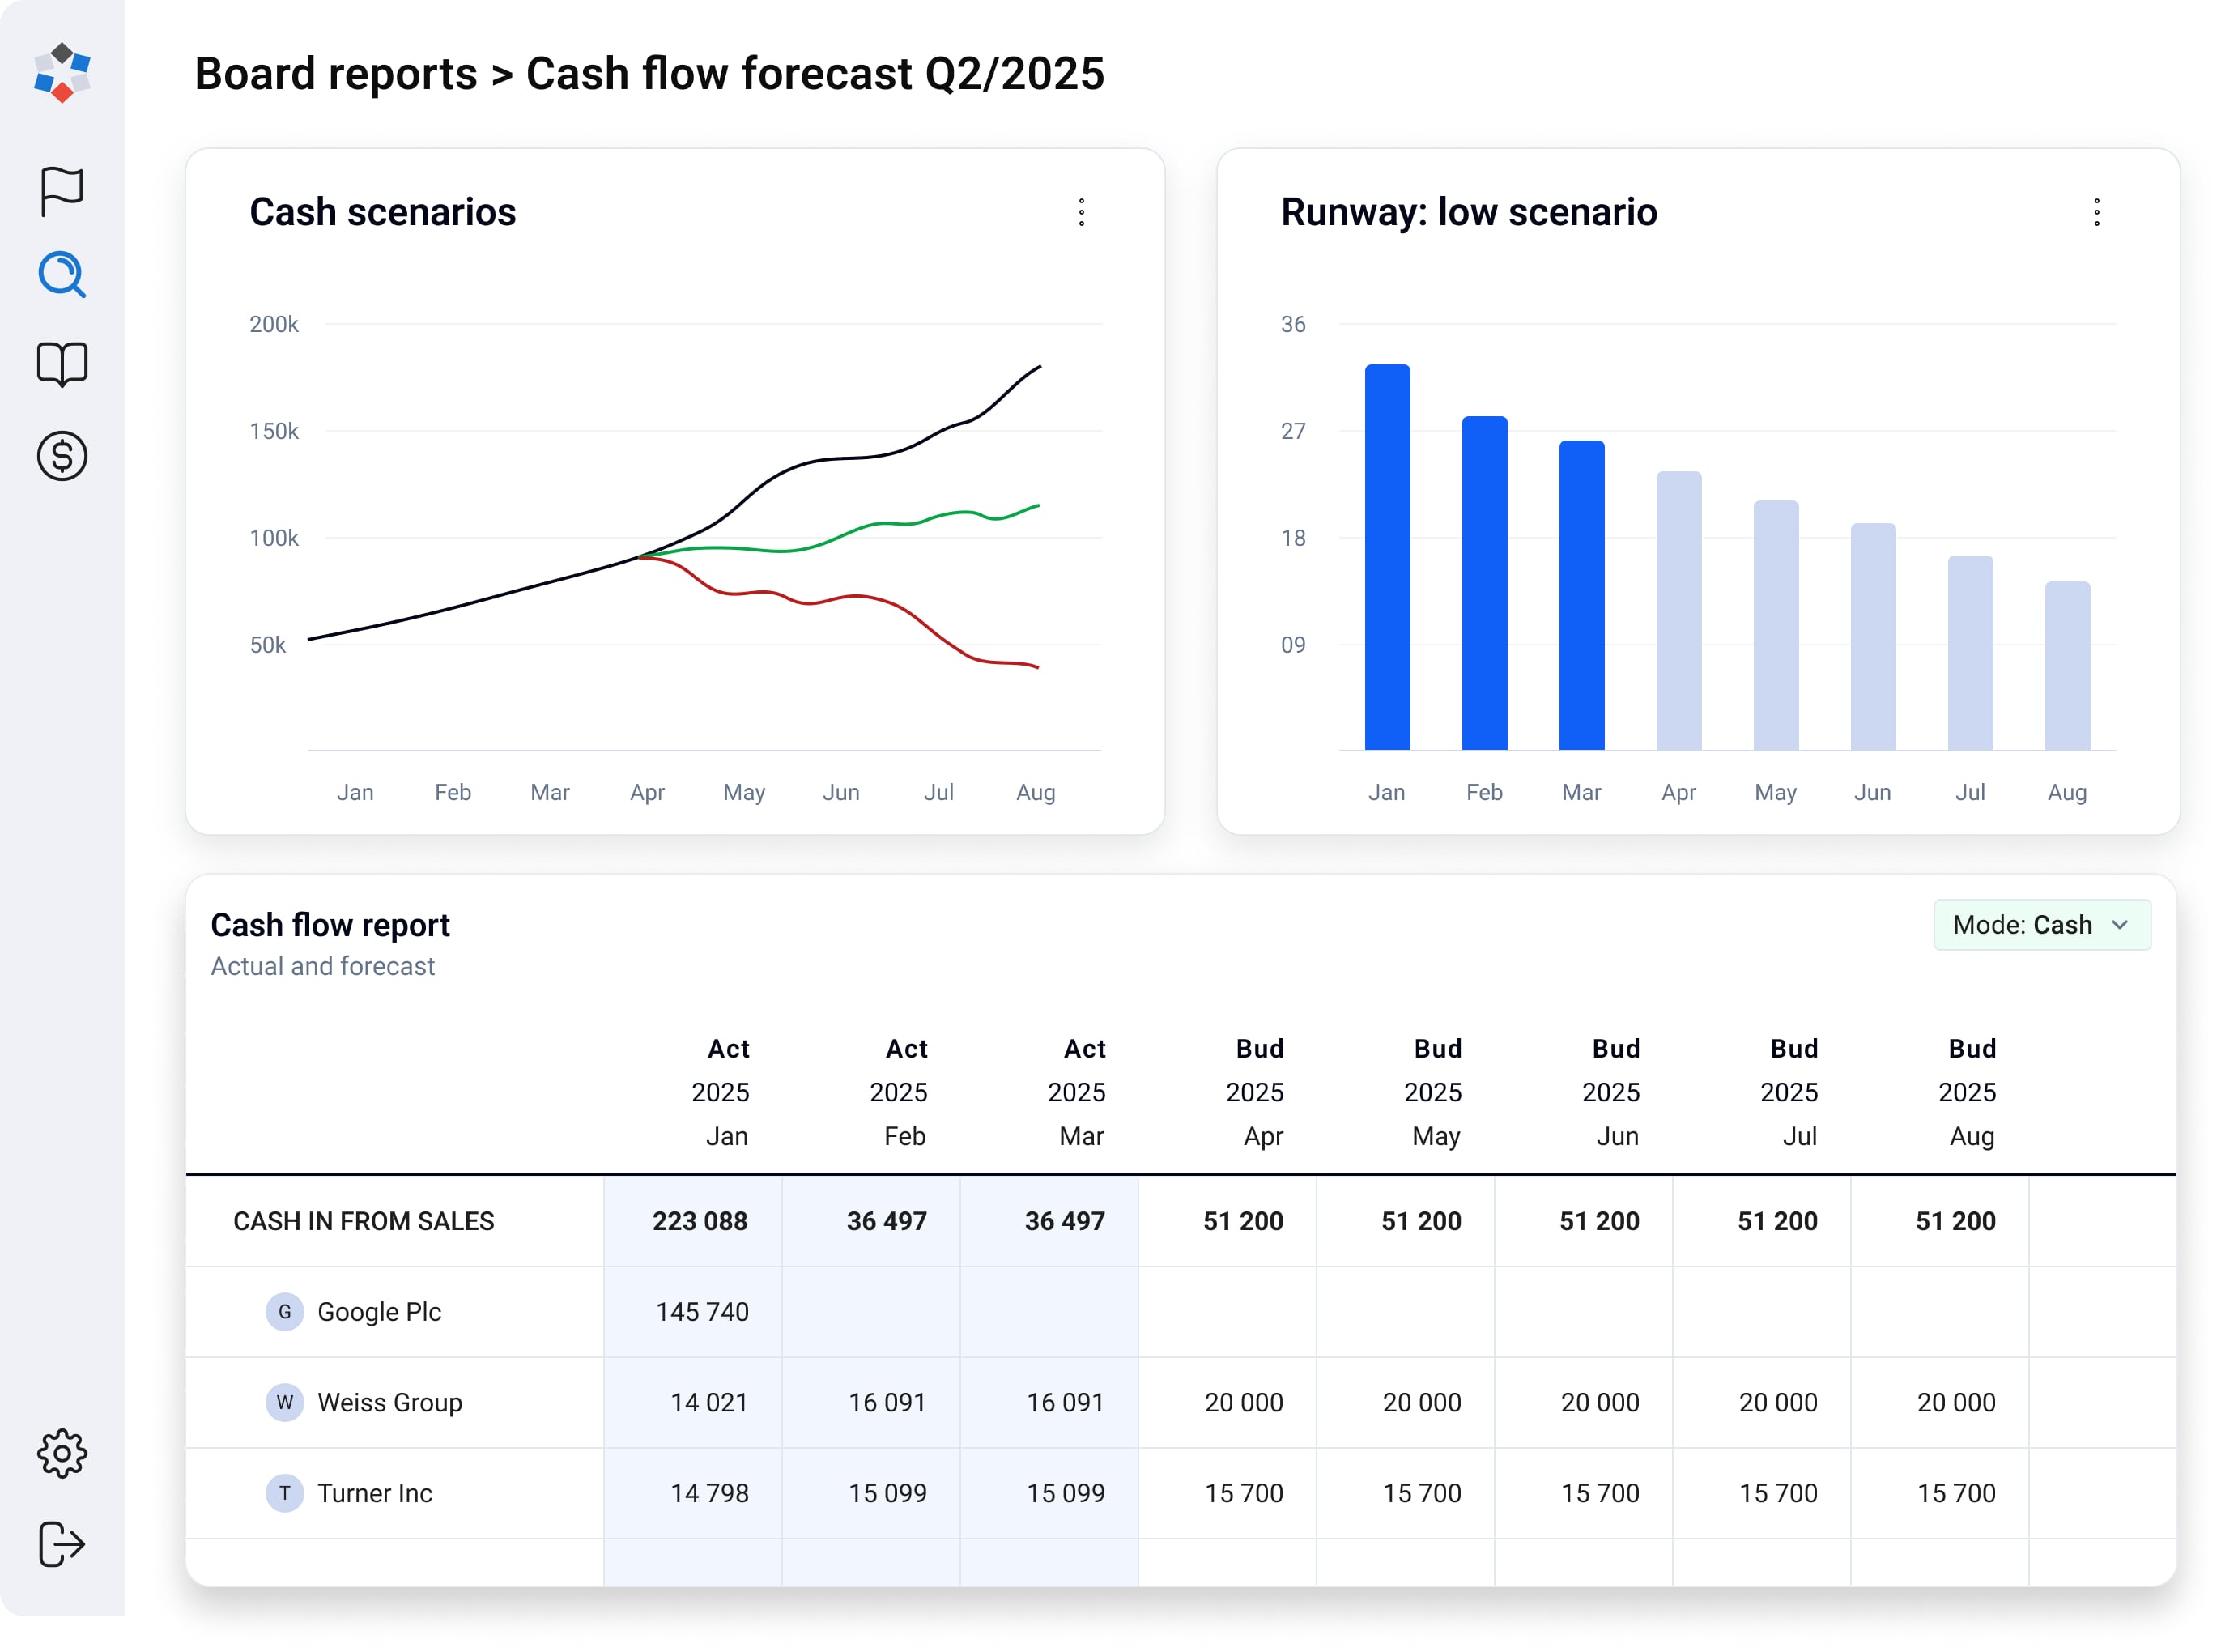Expand the Mode: Cash dropdown
The width and height of the screenshot is (2238, 1652).
coord(2042,925)
